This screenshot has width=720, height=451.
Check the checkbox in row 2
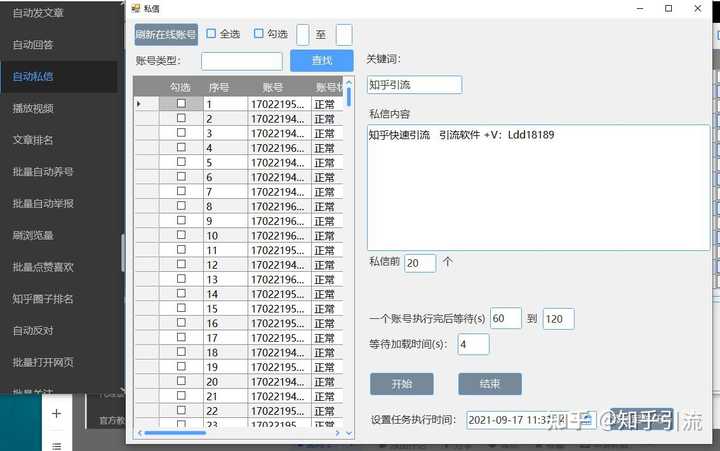coord(181,118)
